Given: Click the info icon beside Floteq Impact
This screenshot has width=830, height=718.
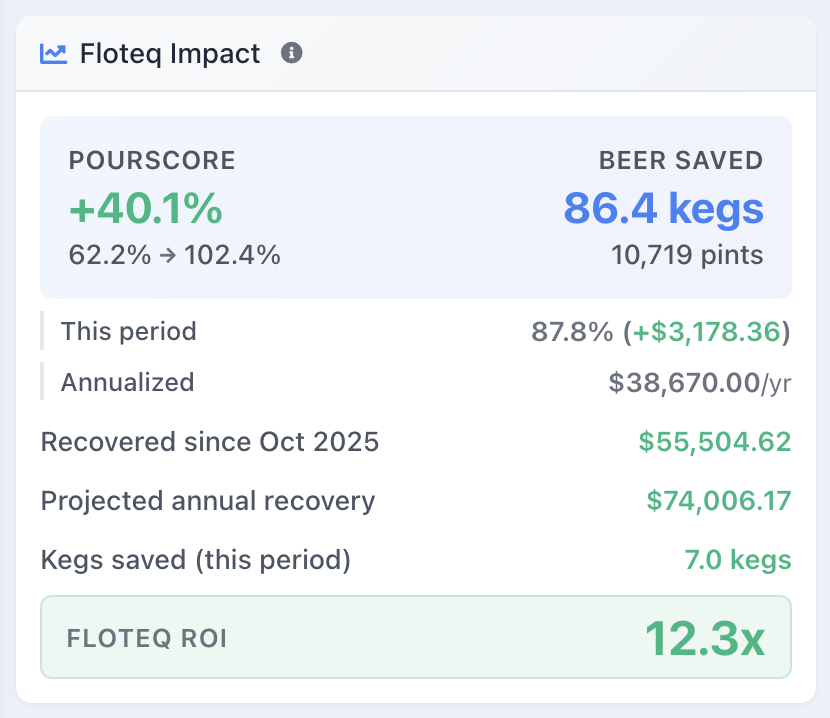Looking at the screenshot, I should point(291,53).
